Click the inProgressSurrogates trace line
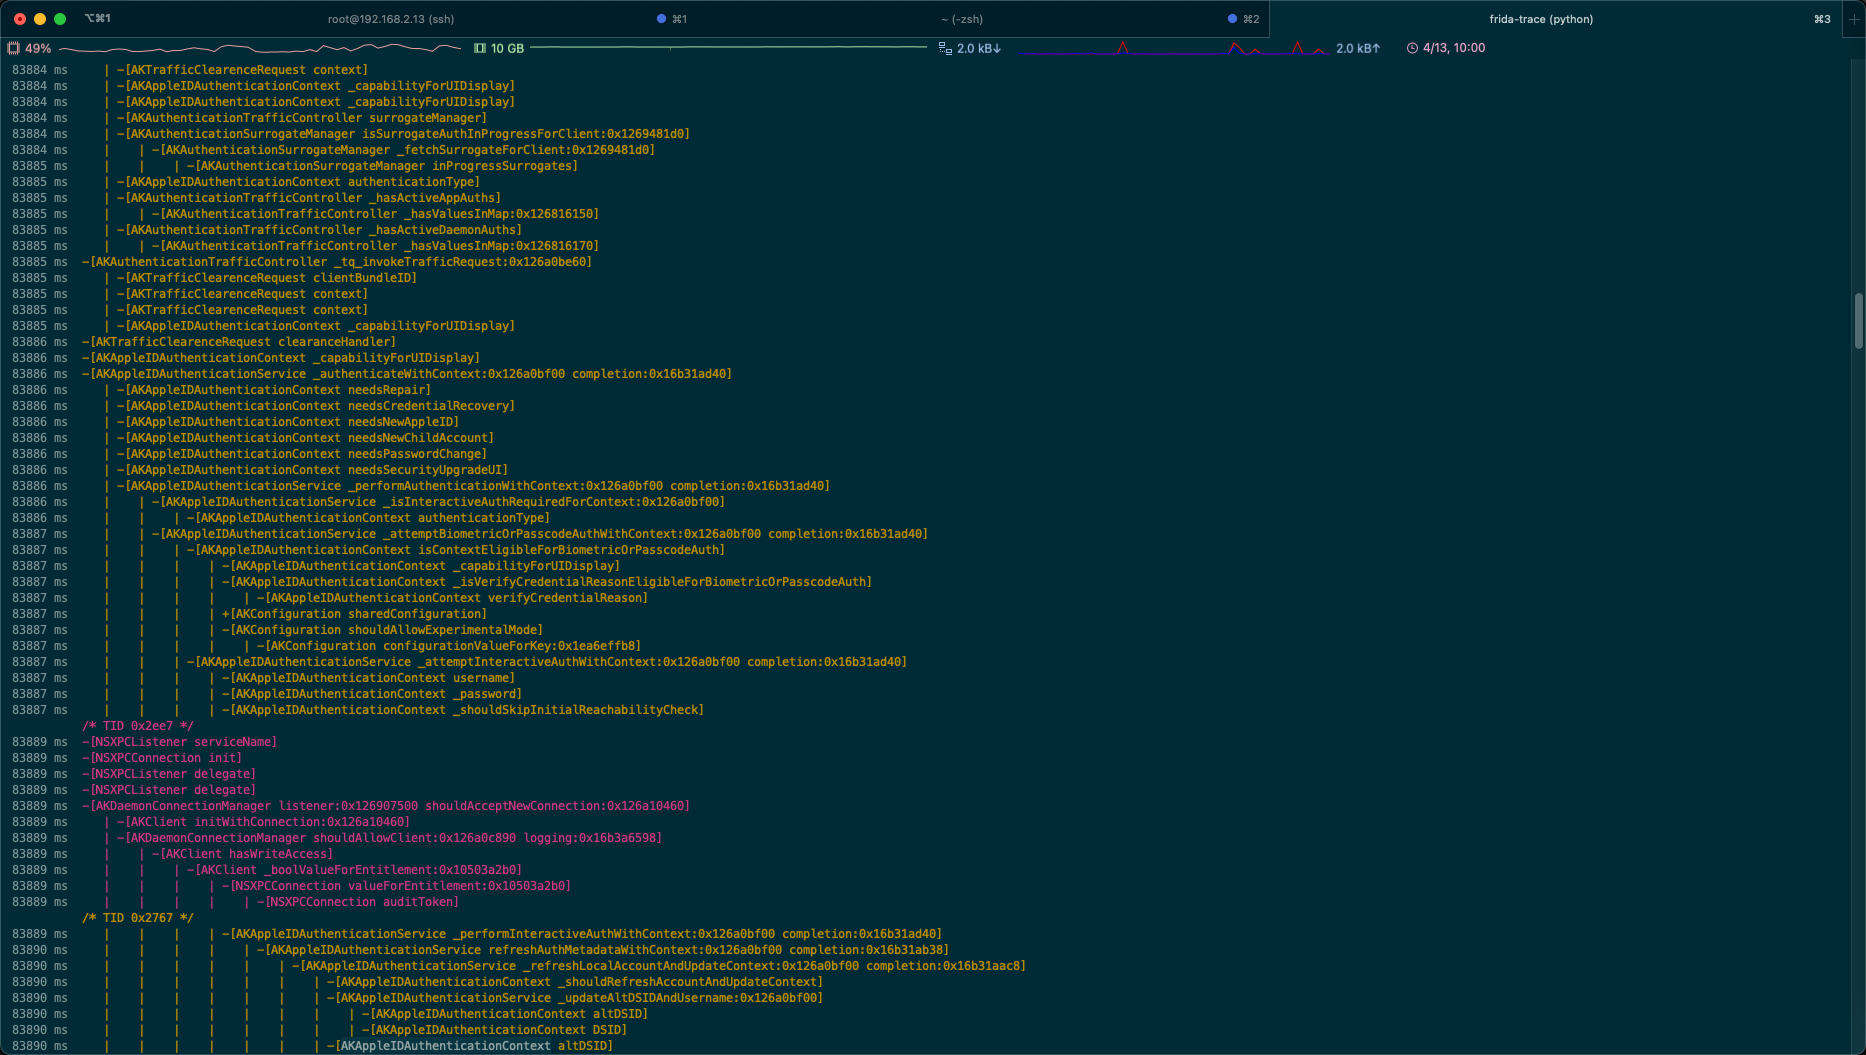This screenshot has height=1055, width=1866. [382, 166]
